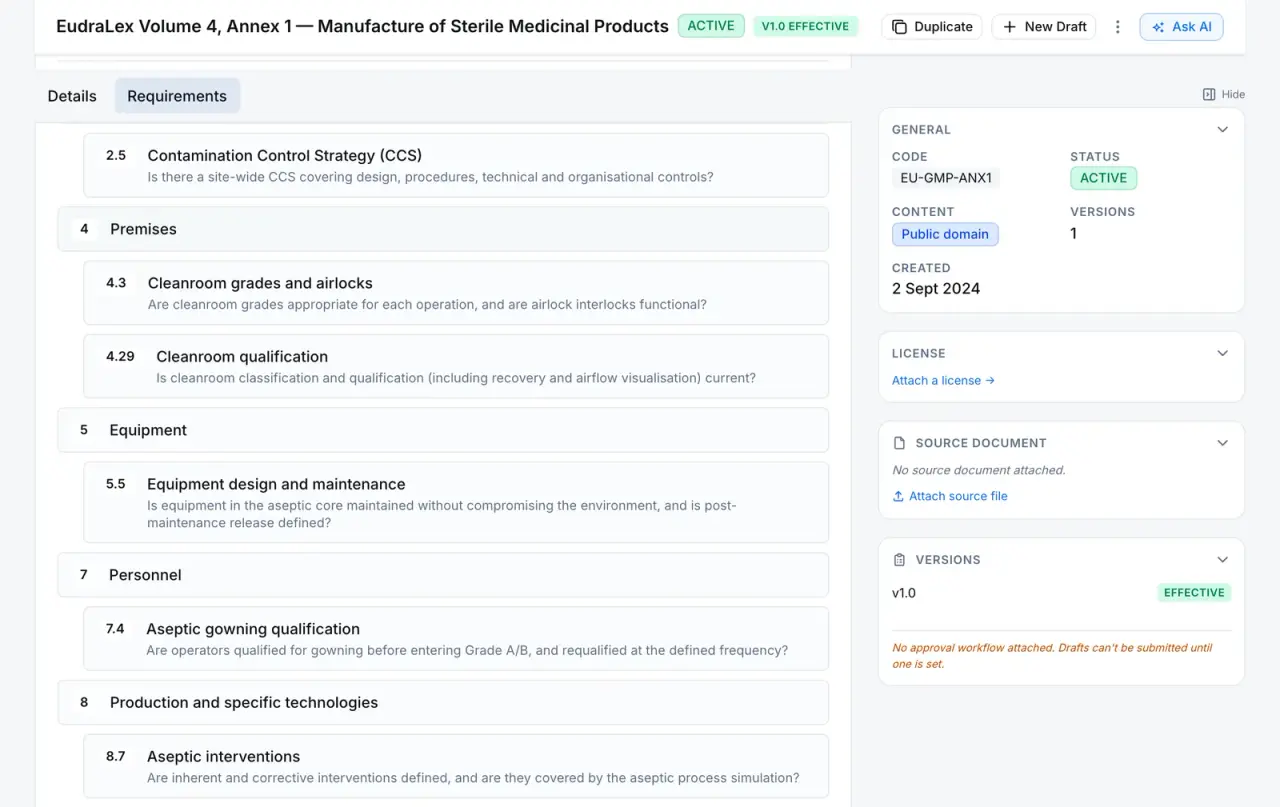Open requirement 4.29 Cleanroom qualification
Image resolution: width=1280 pixels, height=807 pixels.
456,366
